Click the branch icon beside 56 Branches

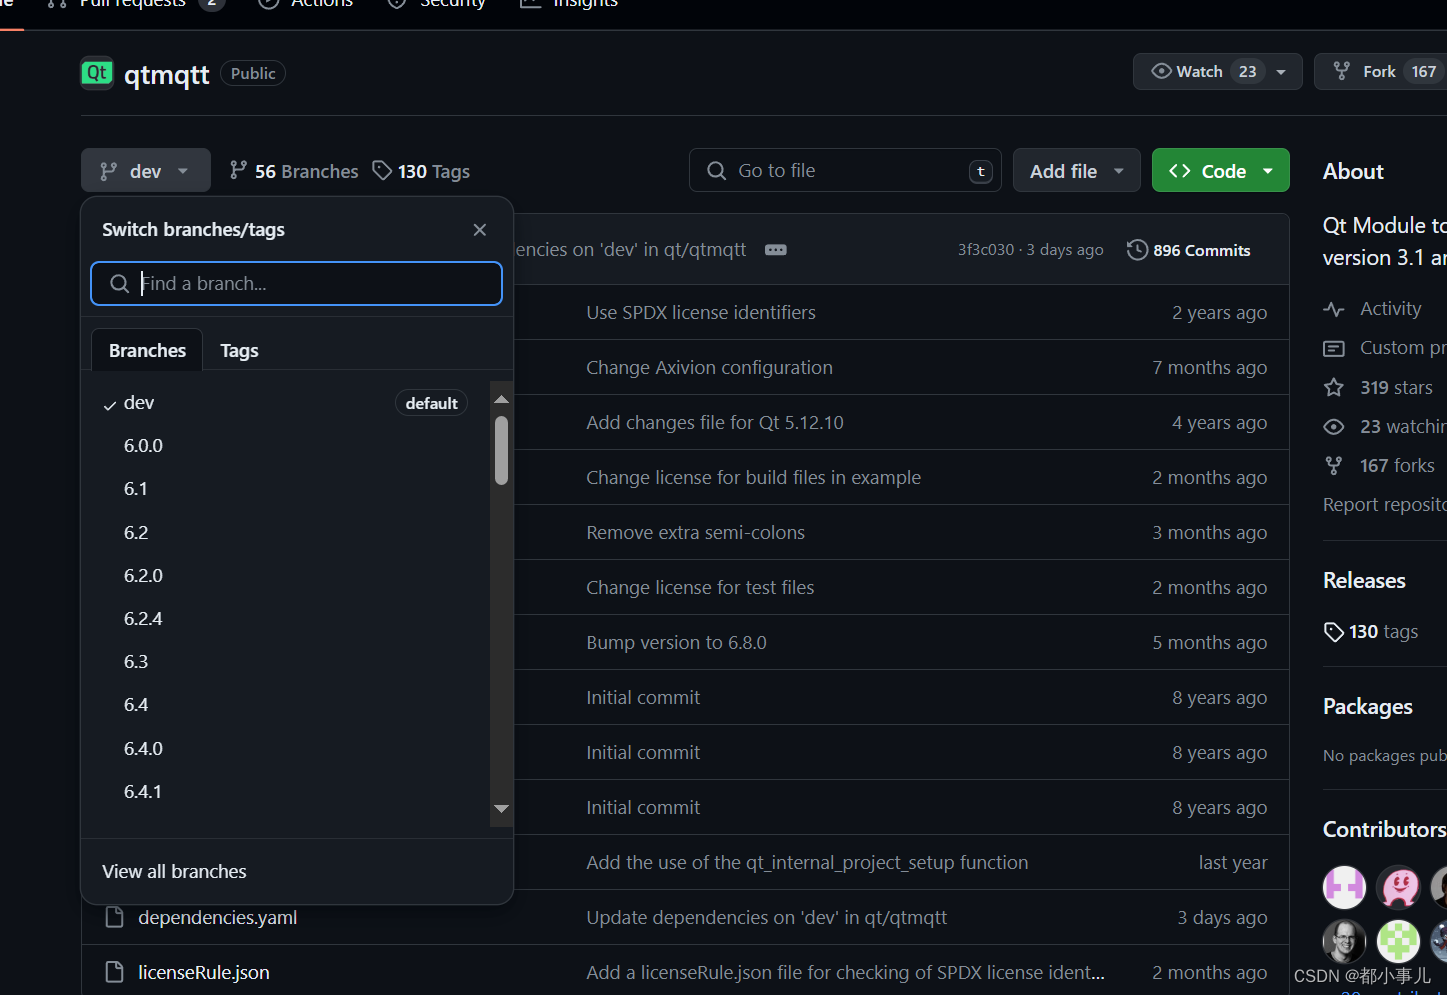[x=239, y=170]
